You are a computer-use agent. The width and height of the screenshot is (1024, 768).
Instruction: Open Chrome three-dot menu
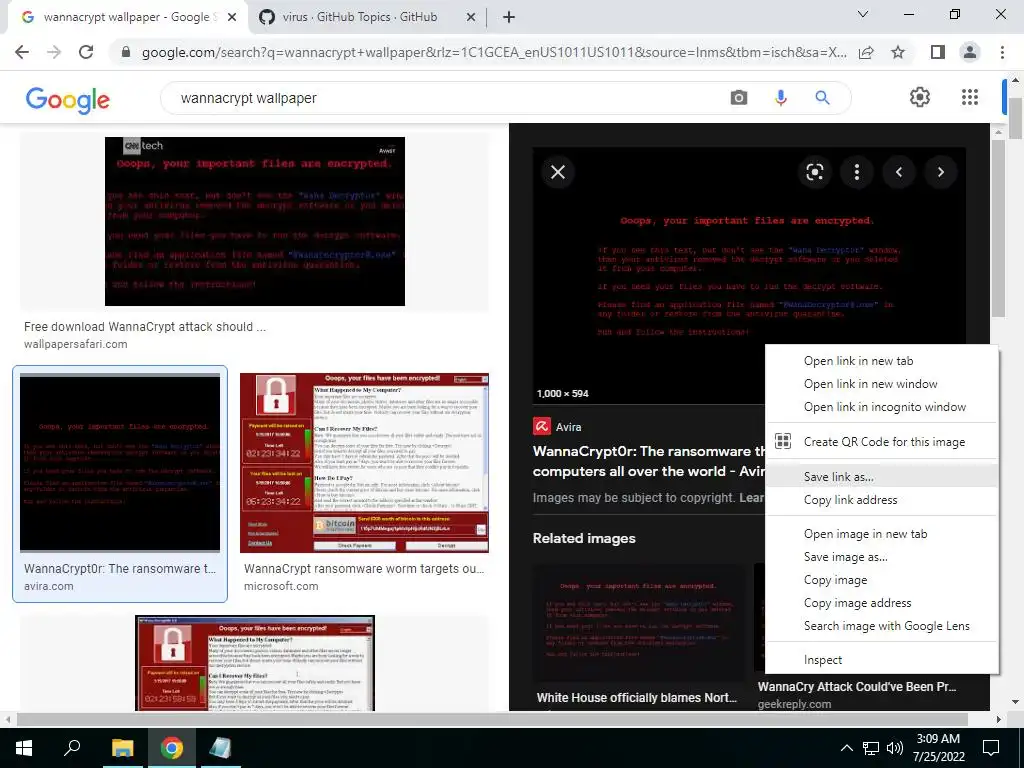tap(1002, 52)
